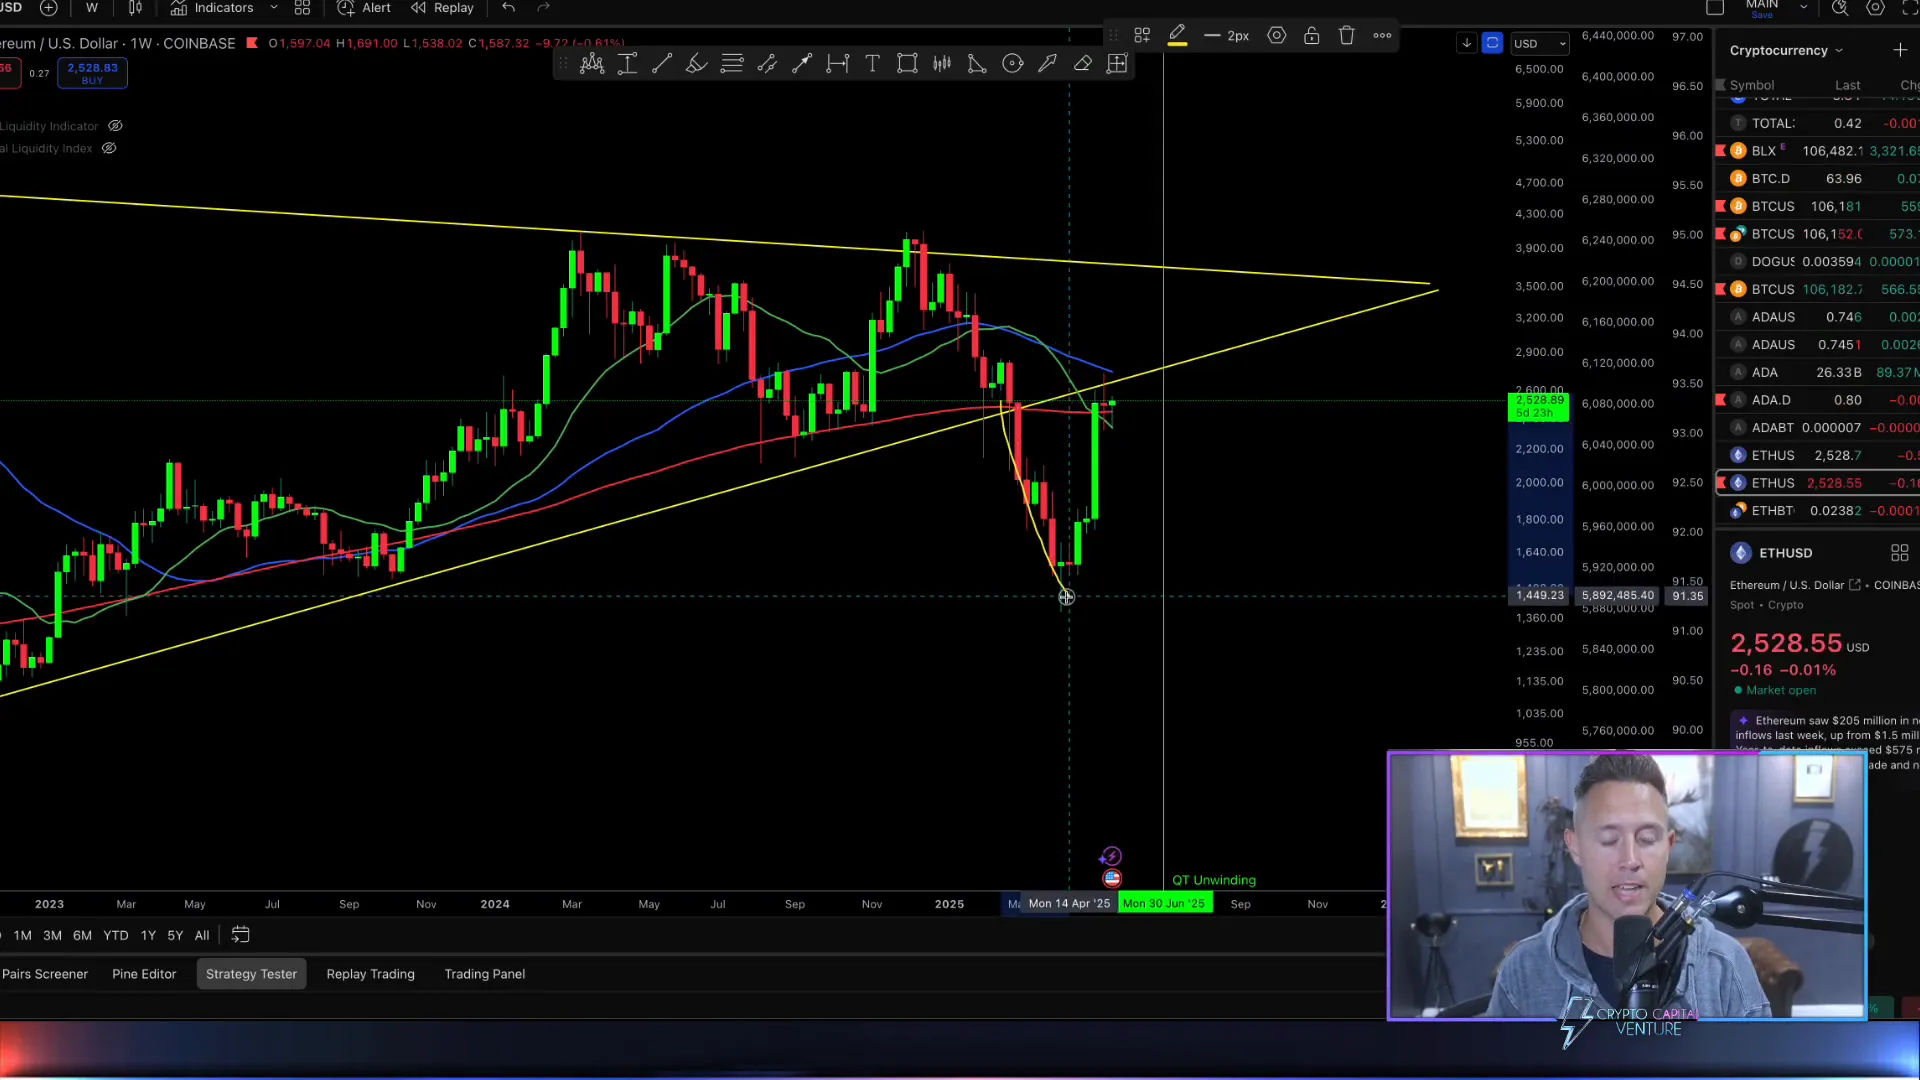Select BTC.D row in watchlist
1920x1080 pixels.
point(1818,179)
